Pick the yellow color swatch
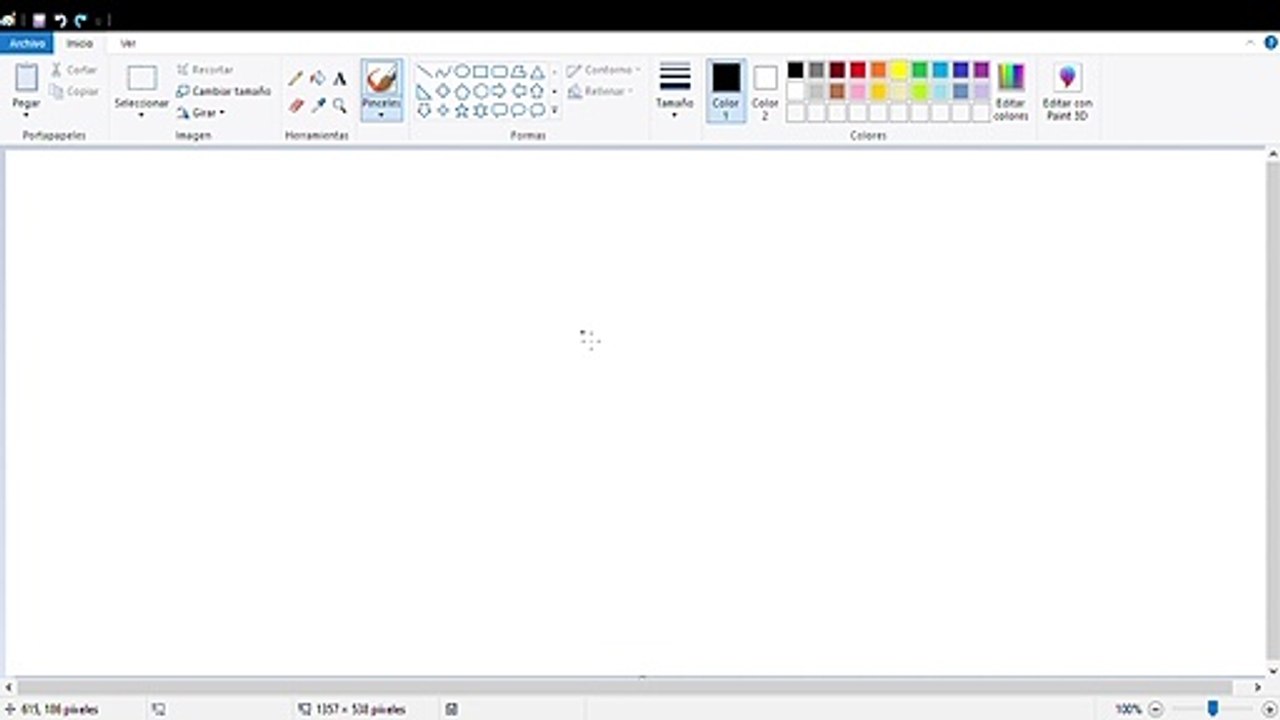Image resolution: width=1280 pixels, height=720 pixels. (x=899, y=70)
